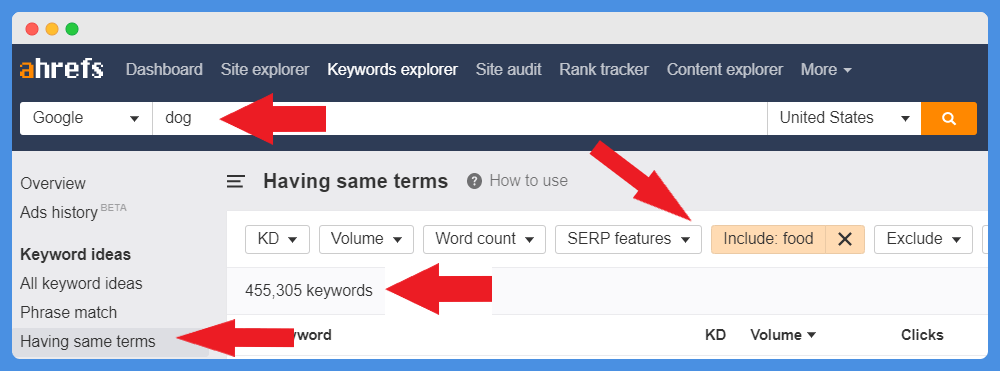This screenshot has width=1000, height=371.
Task: Go to Site explorer tab
Action: pyautogui.click(x=265, y=69)
